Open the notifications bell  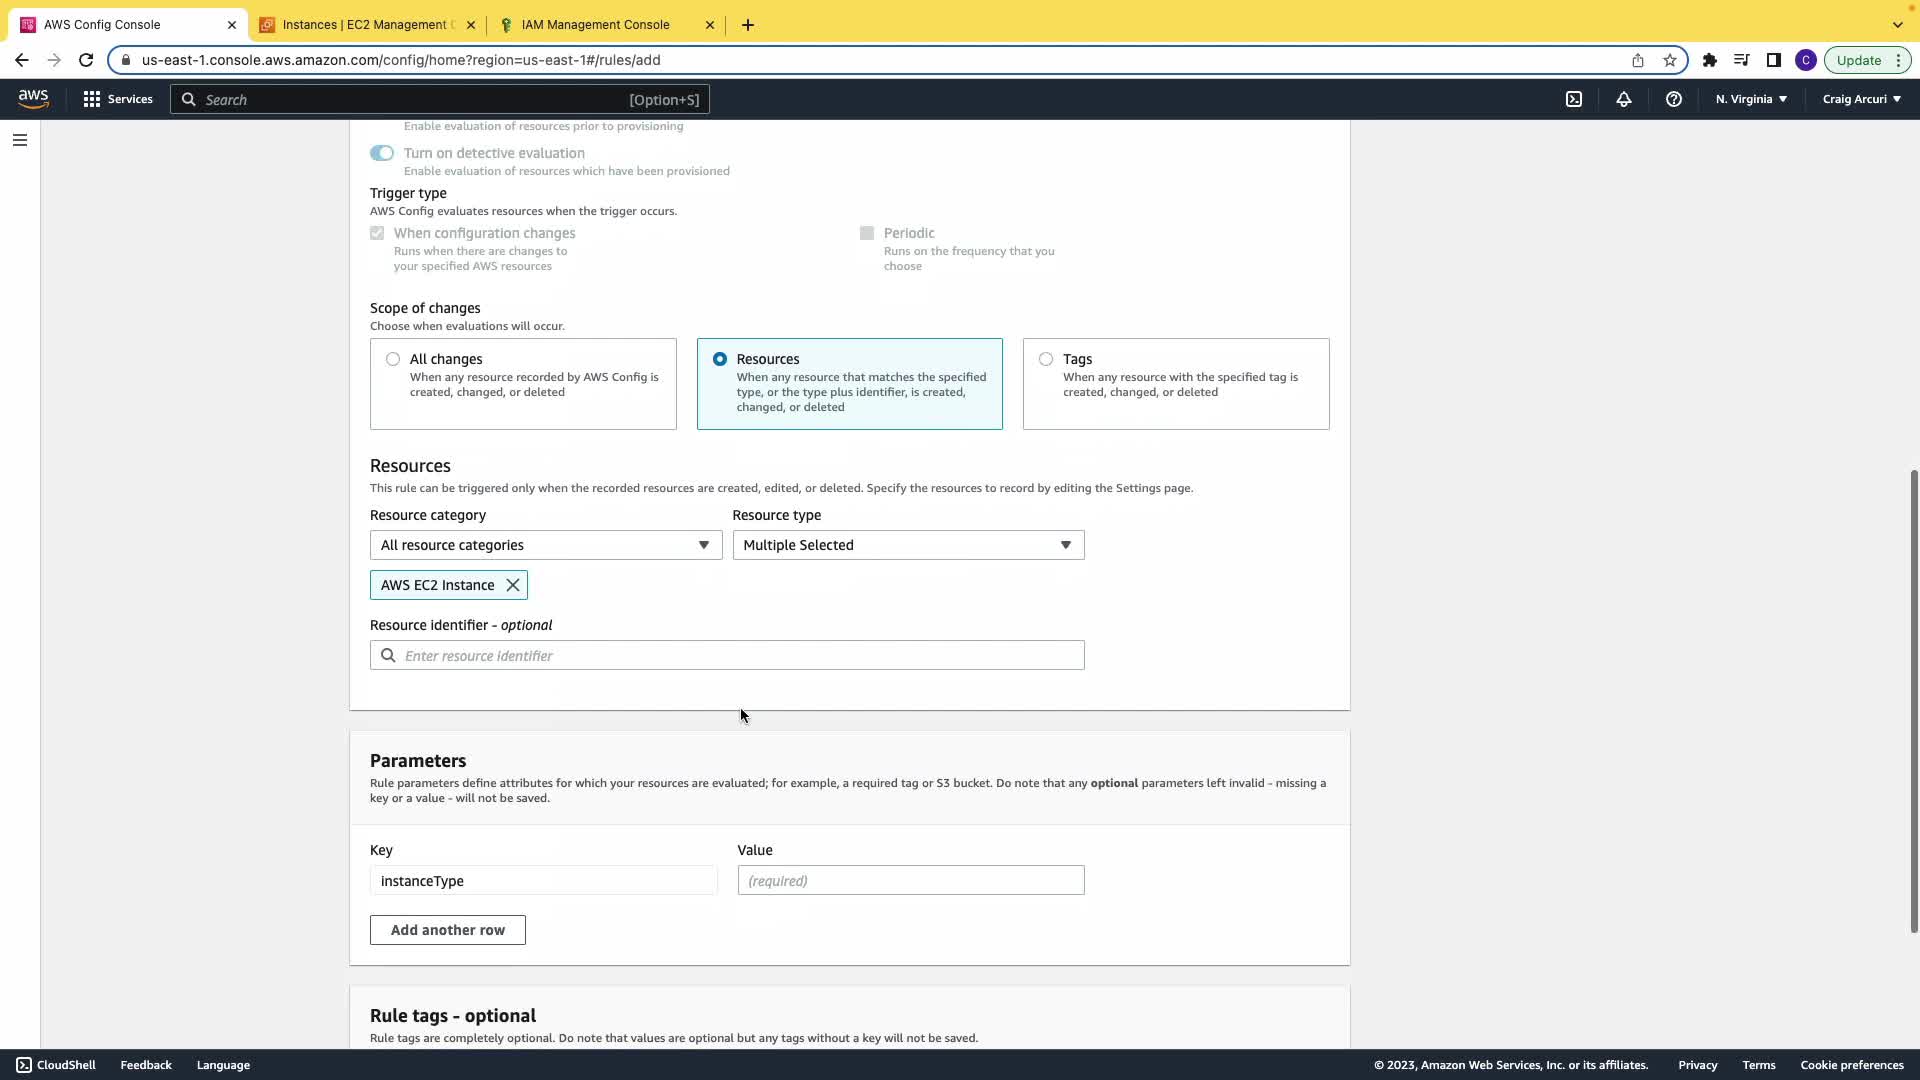coord(1624,99)
